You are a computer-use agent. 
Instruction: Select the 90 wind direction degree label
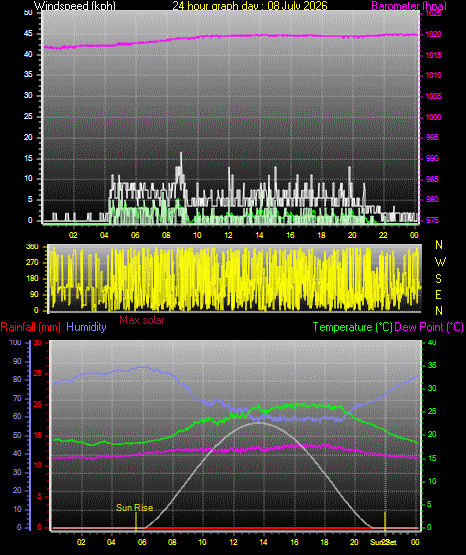coord(34,294)
